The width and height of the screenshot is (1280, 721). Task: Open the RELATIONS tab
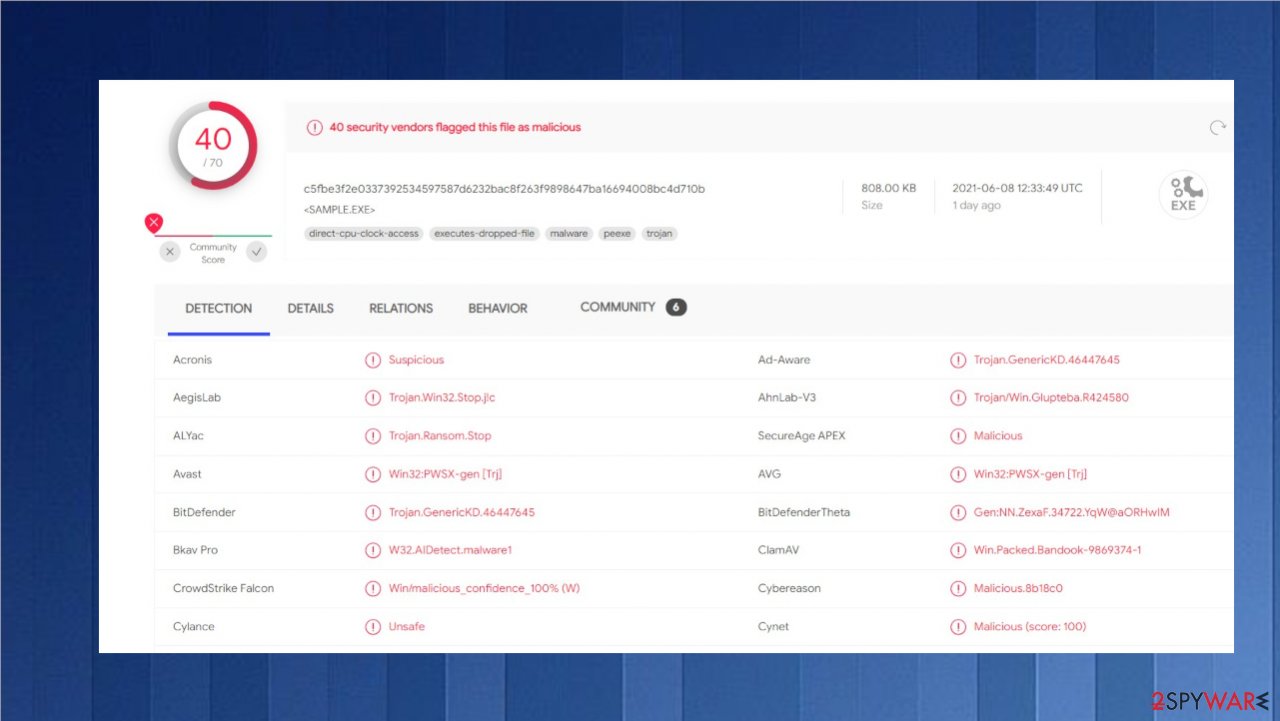(401, 308)
